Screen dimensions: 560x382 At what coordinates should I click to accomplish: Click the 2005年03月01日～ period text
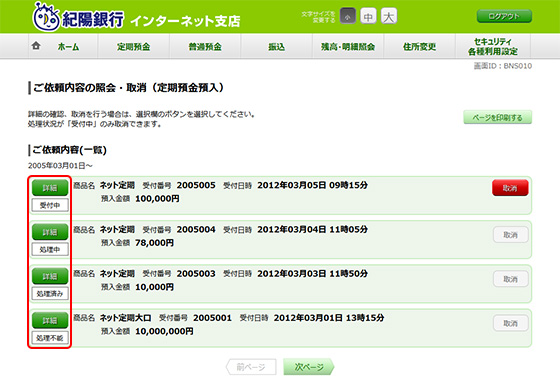(x=60, y=166)
